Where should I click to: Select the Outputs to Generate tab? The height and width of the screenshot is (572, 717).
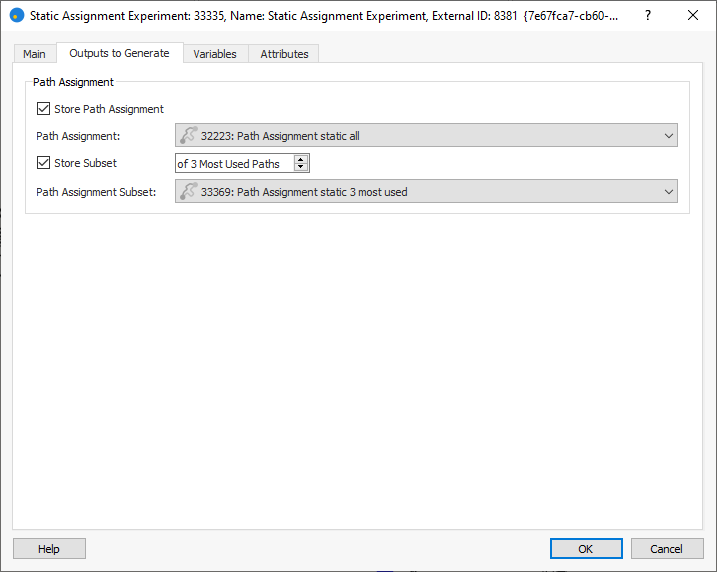(119, 53)
